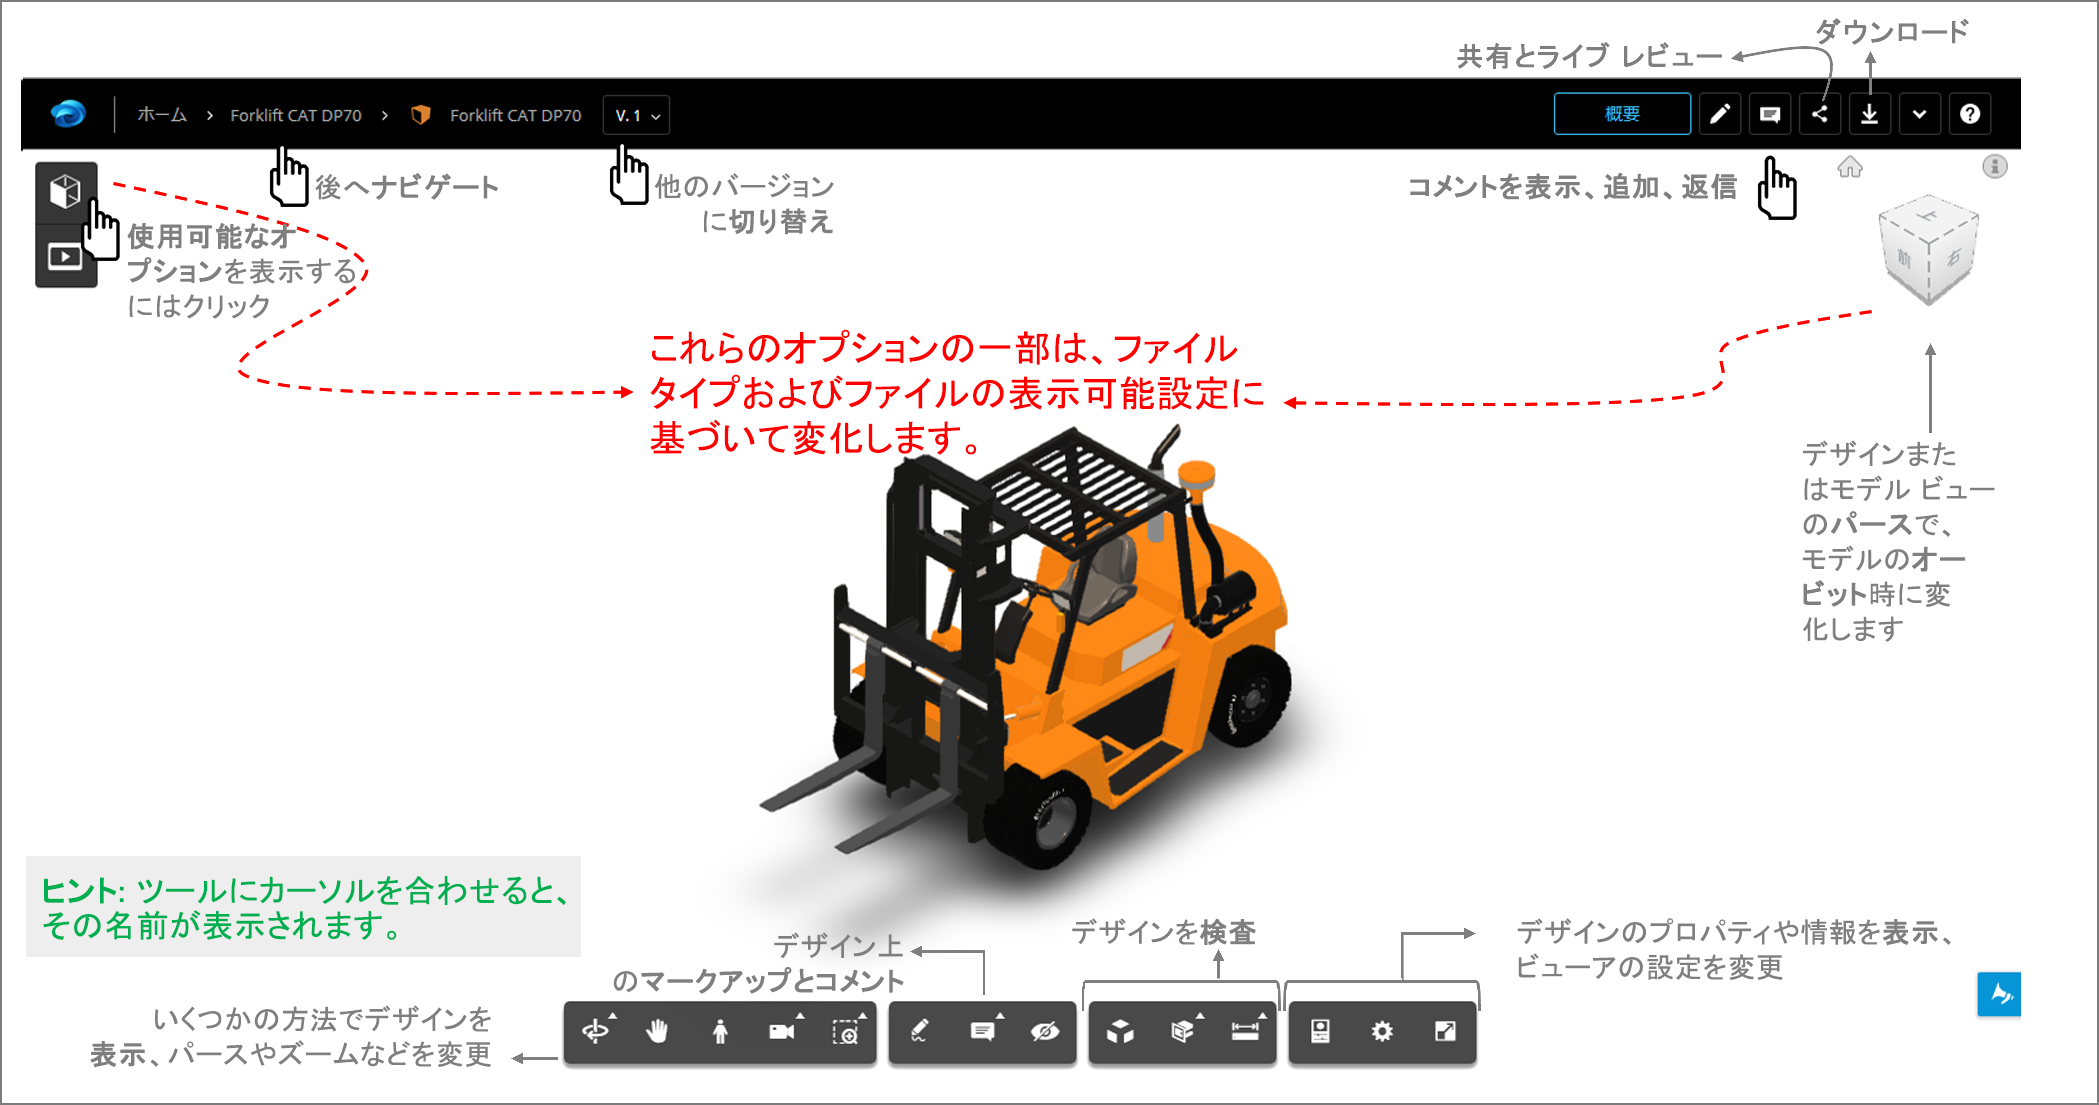2099x1105 pixels.
Task: Toggle hide markups eye icon
Action: (x=1045, y=1031)
